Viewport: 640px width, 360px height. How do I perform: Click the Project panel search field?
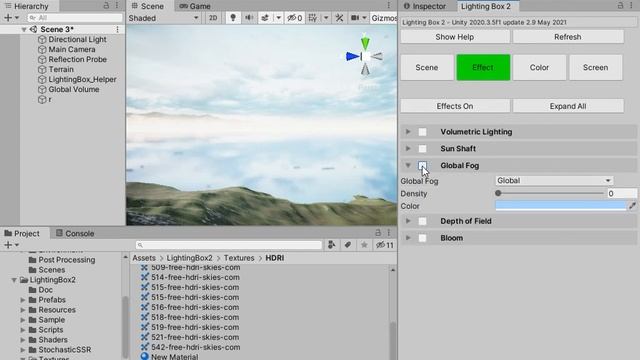click(x=229, y=245)
